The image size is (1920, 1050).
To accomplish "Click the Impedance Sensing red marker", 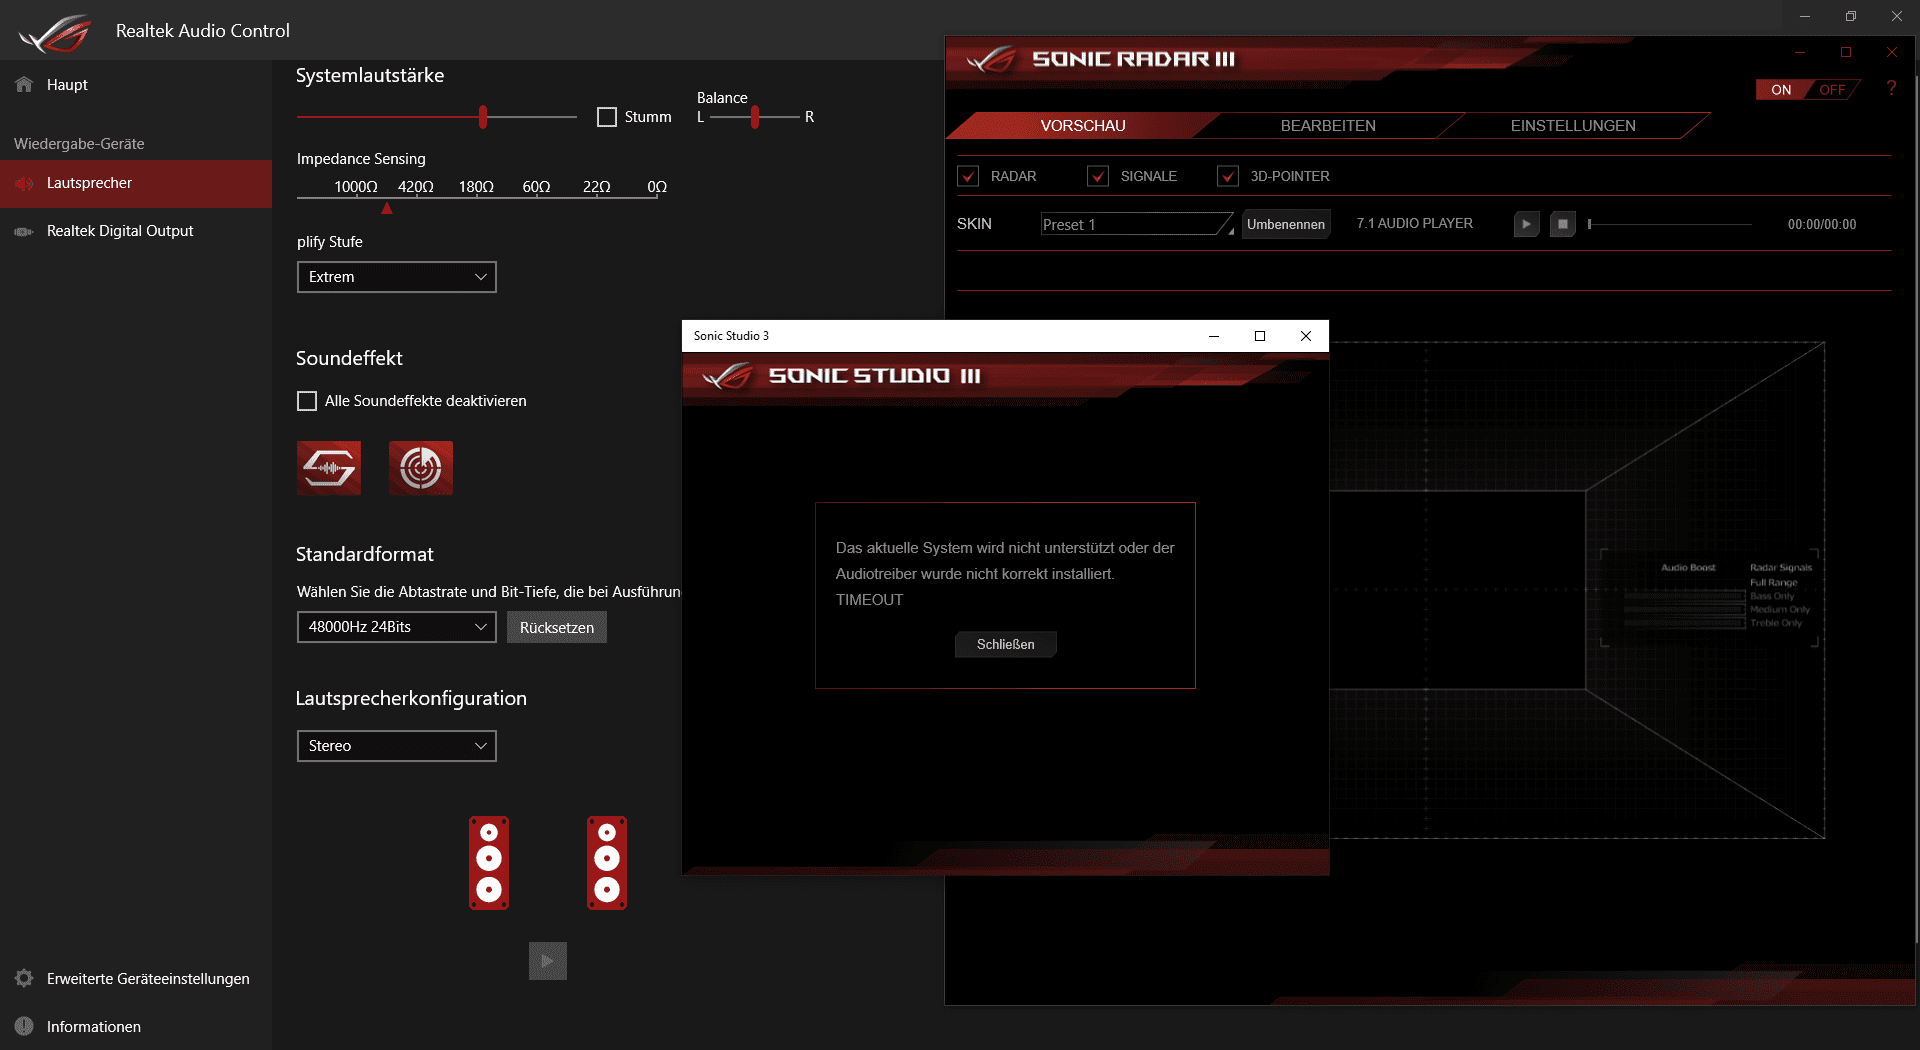I will [x=387, y=208].
